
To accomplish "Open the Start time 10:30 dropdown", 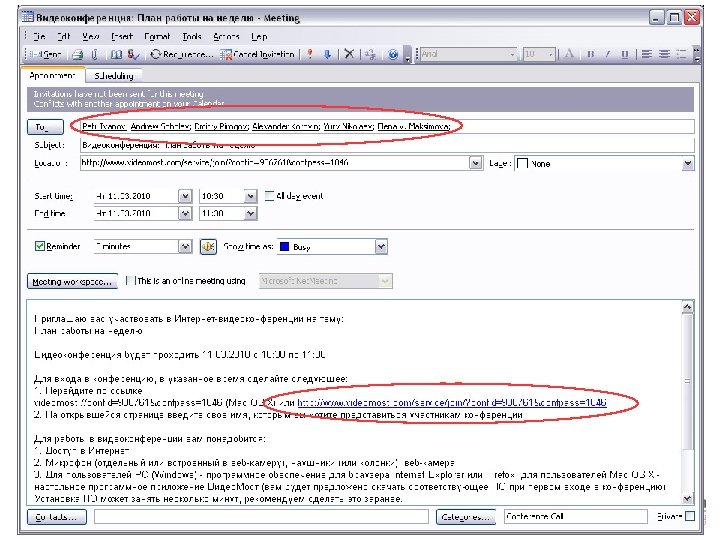I will point(250,197).
